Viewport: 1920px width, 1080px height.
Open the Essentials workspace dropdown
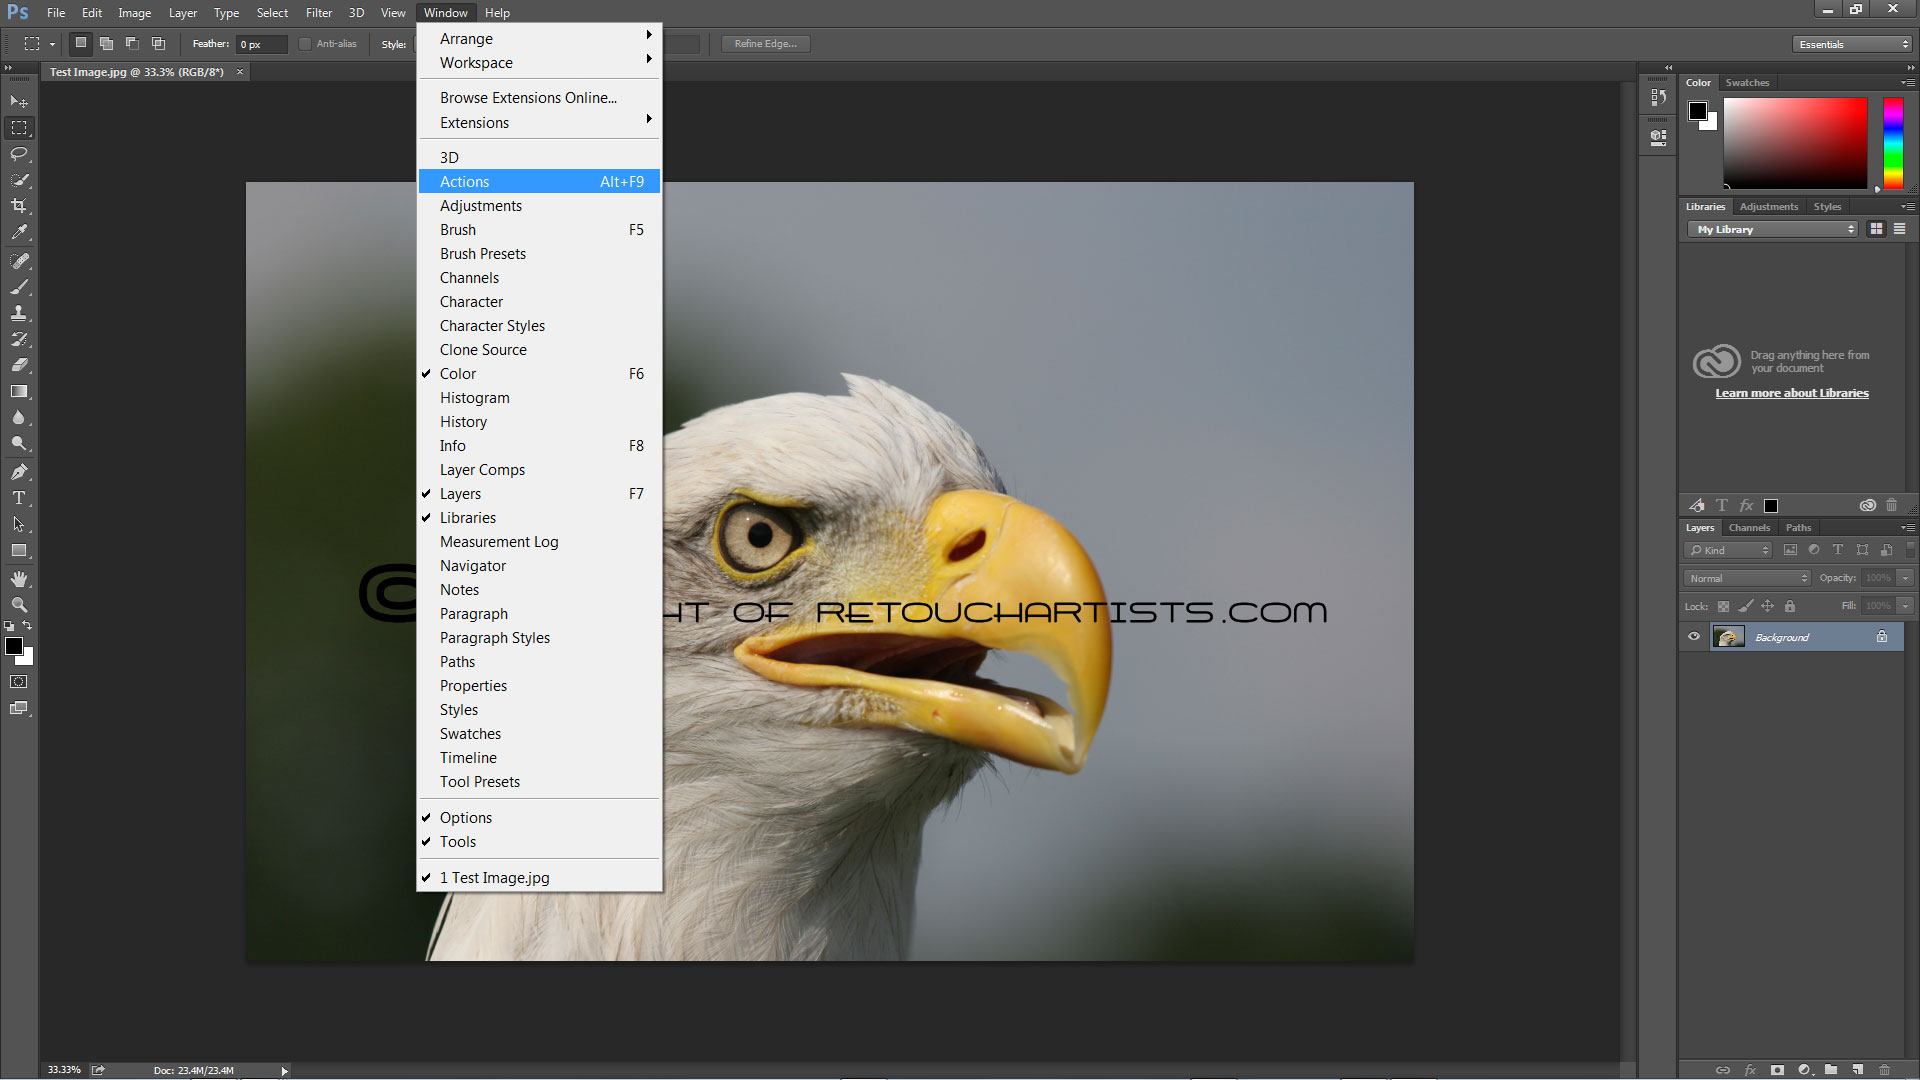pos(1853,44)
